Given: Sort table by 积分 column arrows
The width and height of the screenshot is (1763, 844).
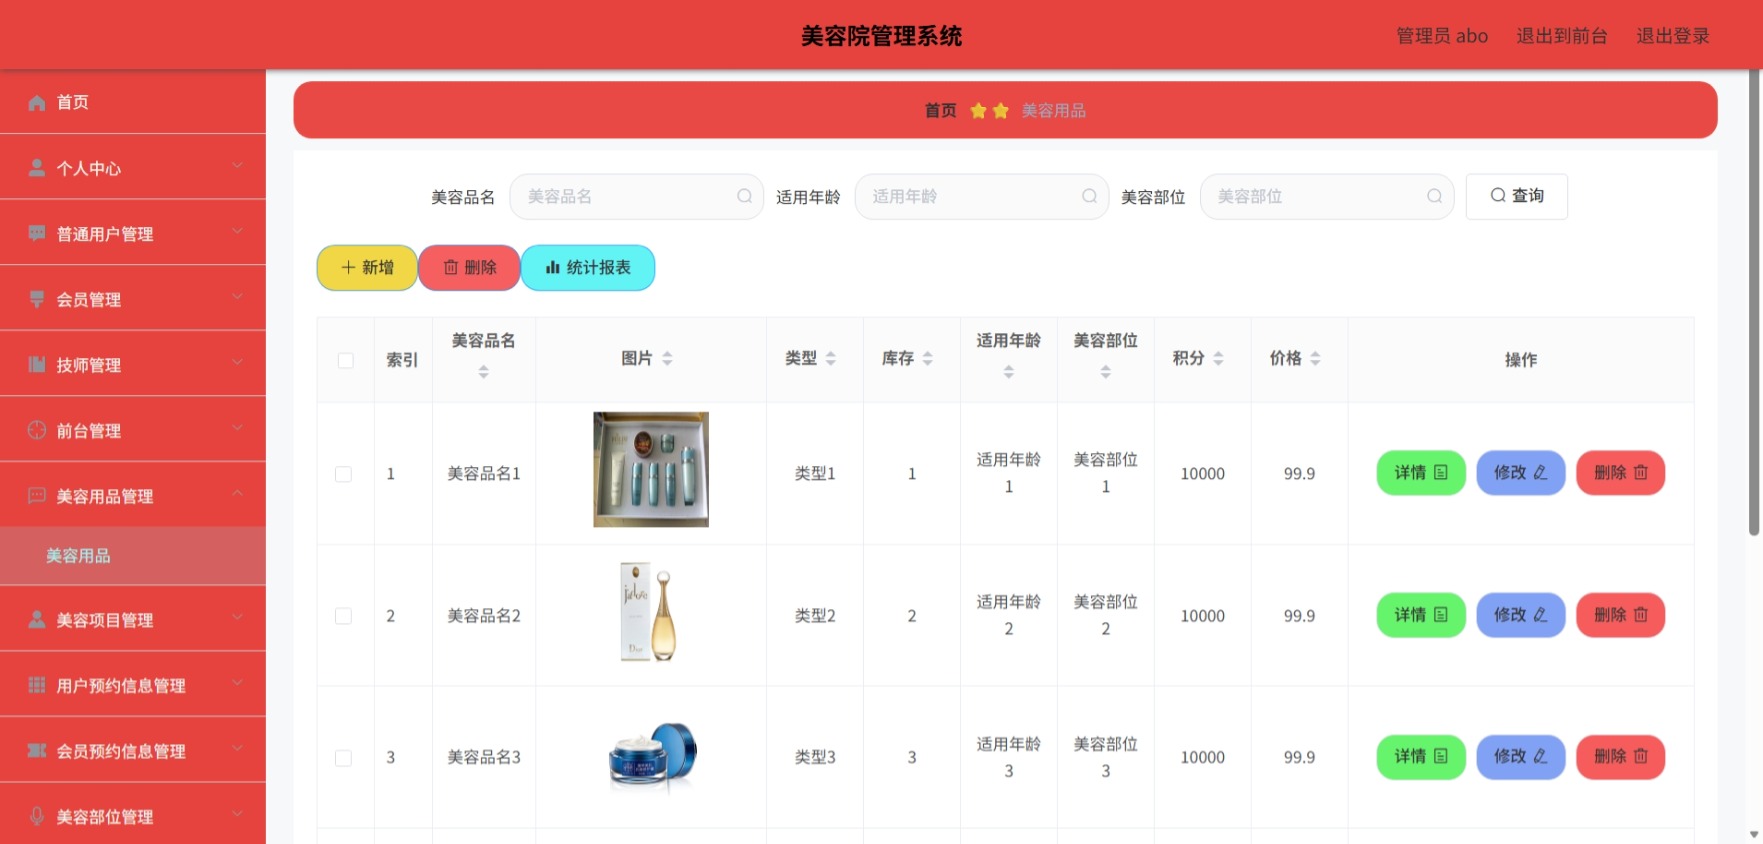Looking at the screenshot, I should coord(1218,358).
